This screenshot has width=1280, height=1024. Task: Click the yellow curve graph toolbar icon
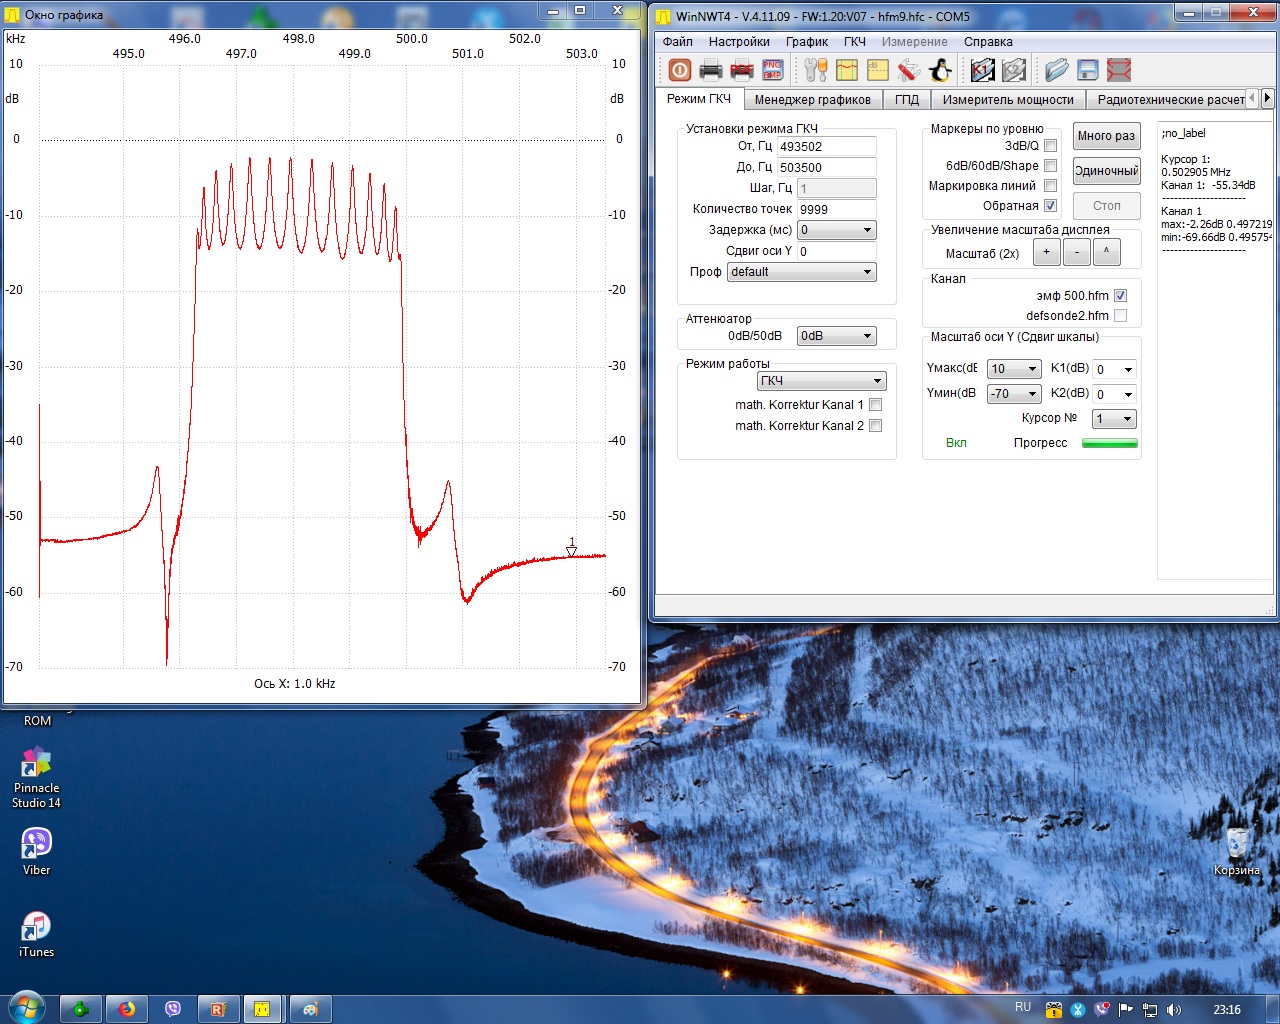tap(847, 70)
